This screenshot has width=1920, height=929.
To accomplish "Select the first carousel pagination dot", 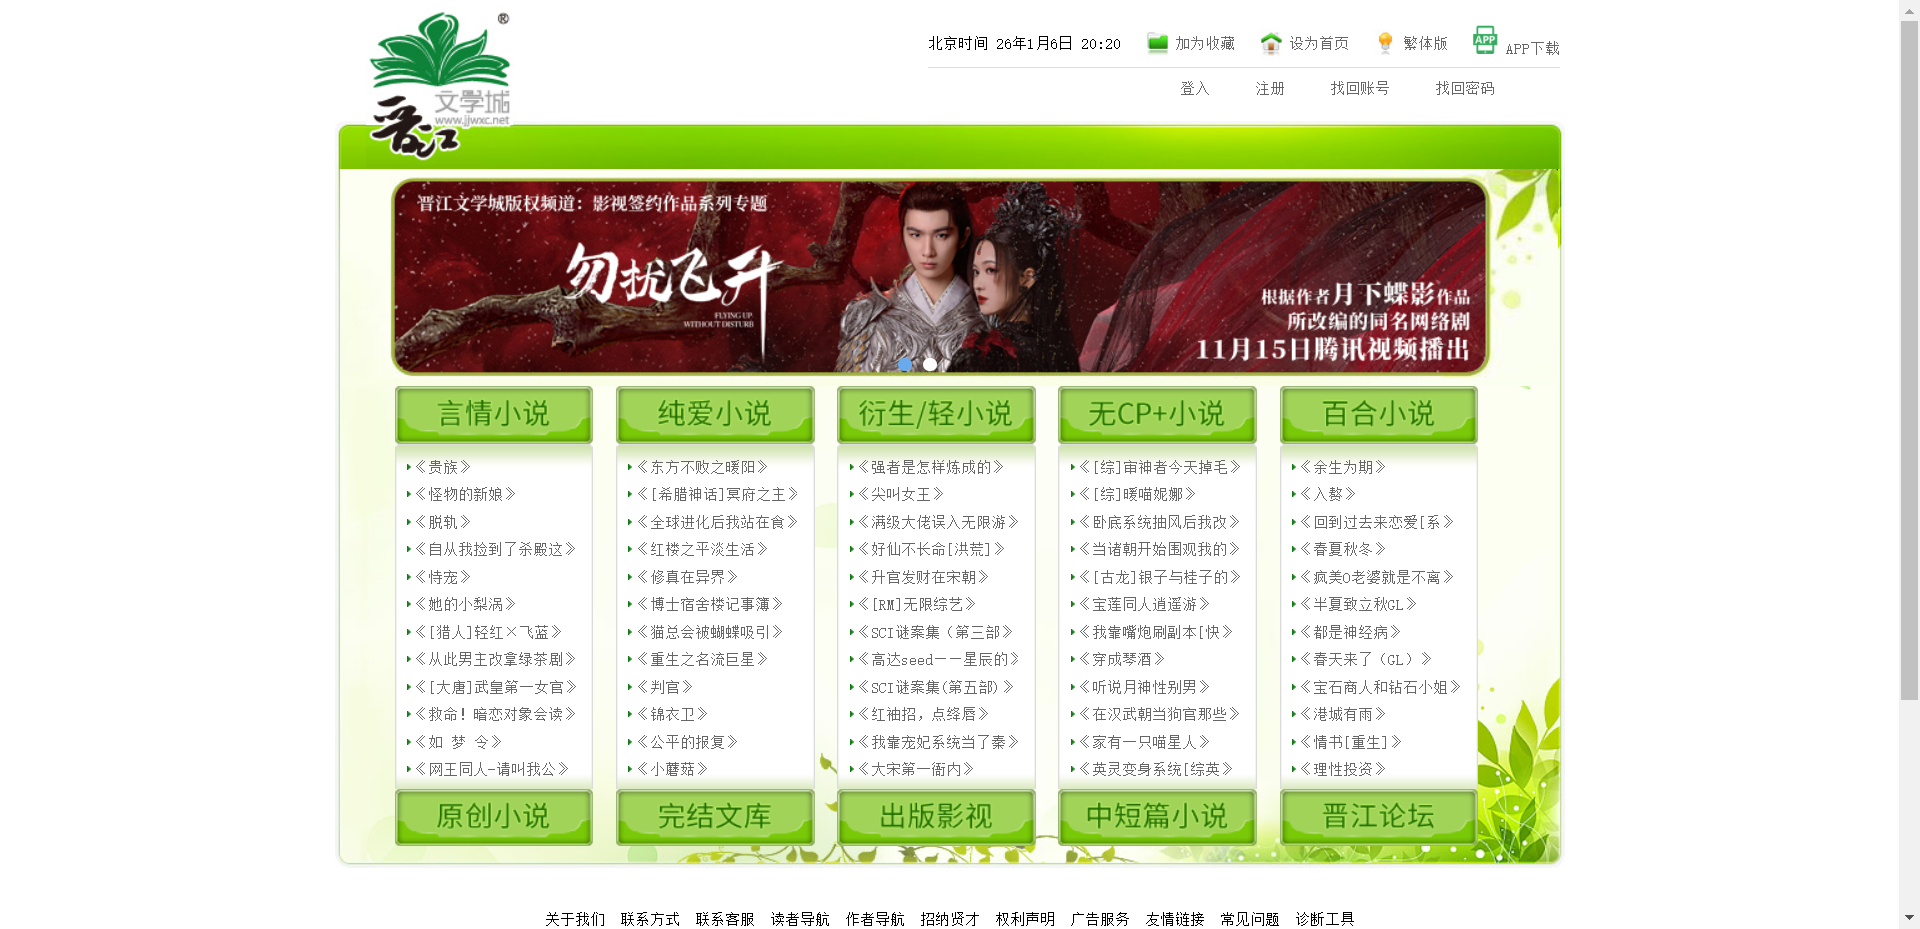I will 905,365.
